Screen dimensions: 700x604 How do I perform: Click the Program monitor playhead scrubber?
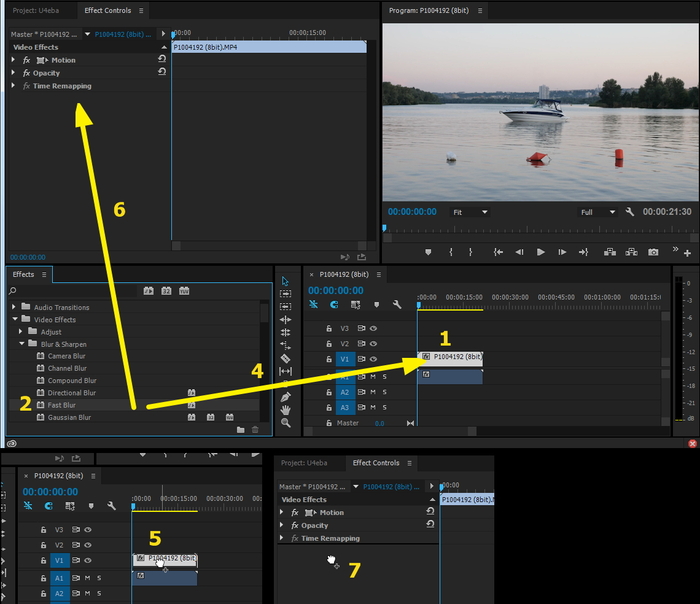tap(384, 229)
